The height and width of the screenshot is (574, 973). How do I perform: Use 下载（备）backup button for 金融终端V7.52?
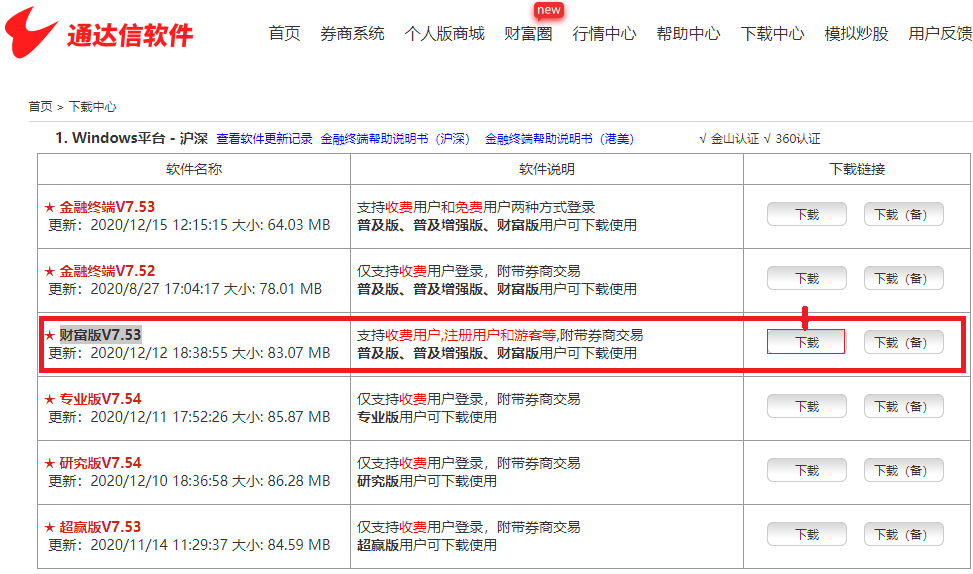click(x=904, y=278)
